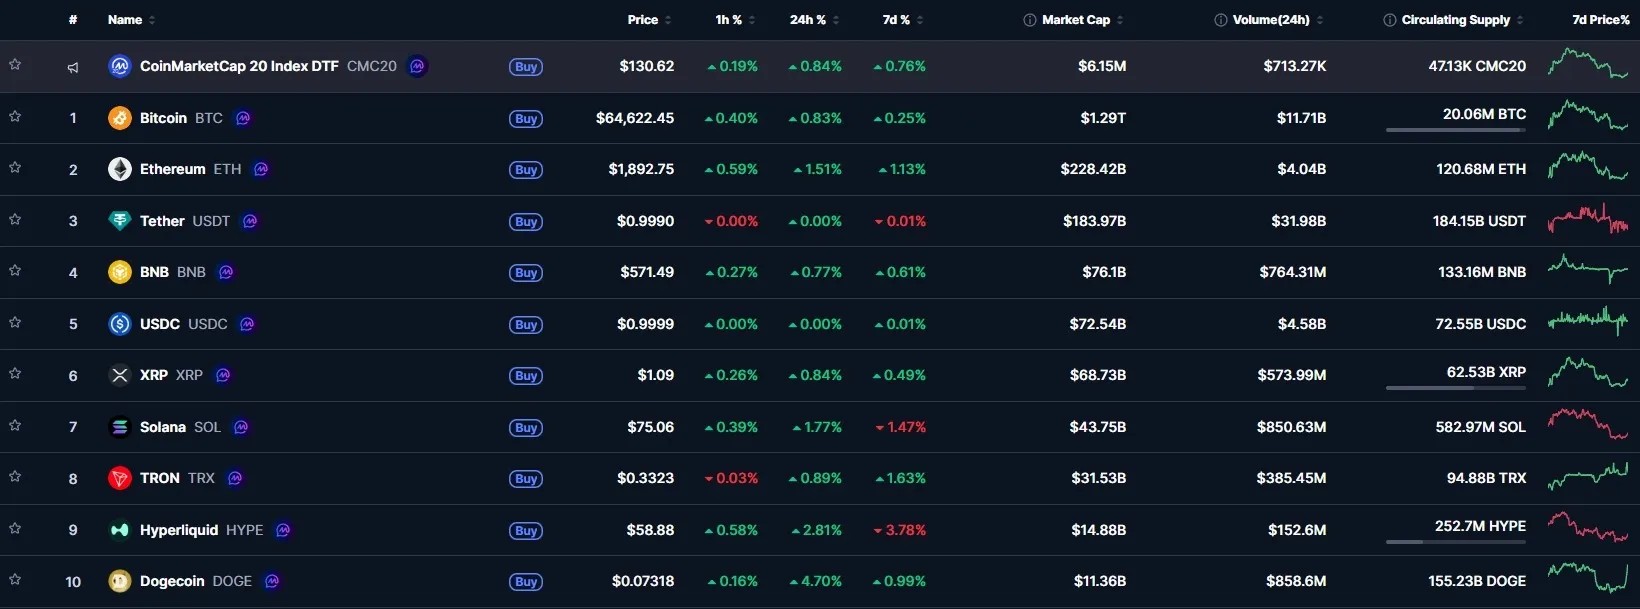Click the Solana logo icon

click(120, 427)
